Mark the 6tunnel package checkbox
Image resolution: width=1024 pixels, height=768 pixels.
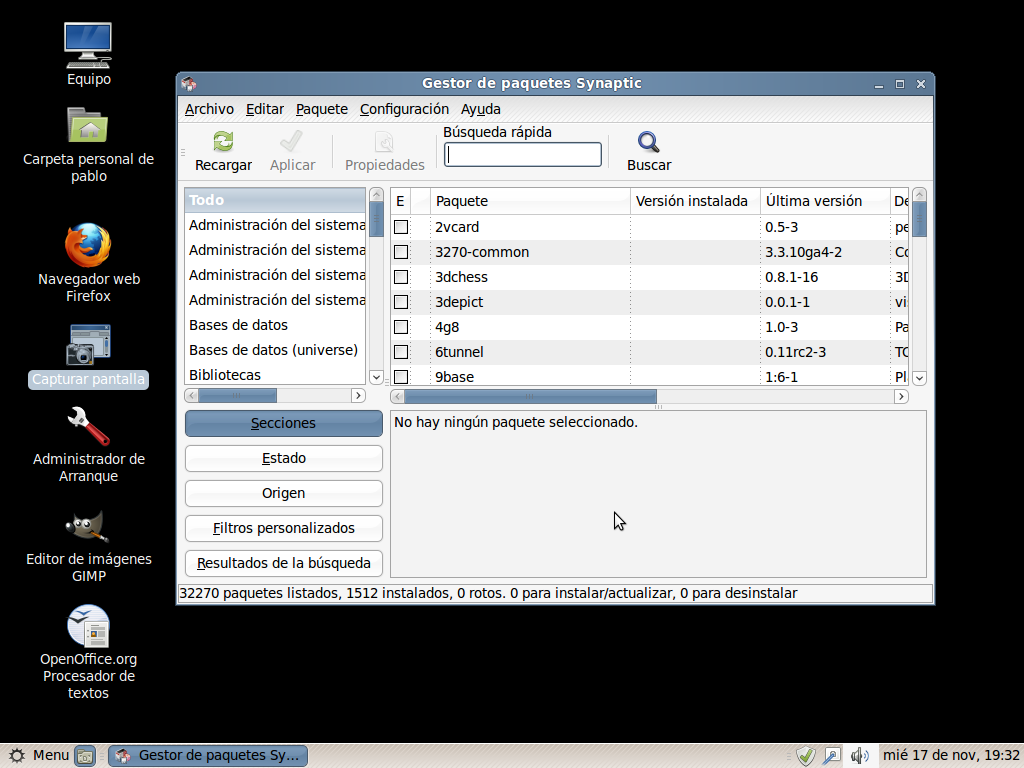tap(401, 352)
